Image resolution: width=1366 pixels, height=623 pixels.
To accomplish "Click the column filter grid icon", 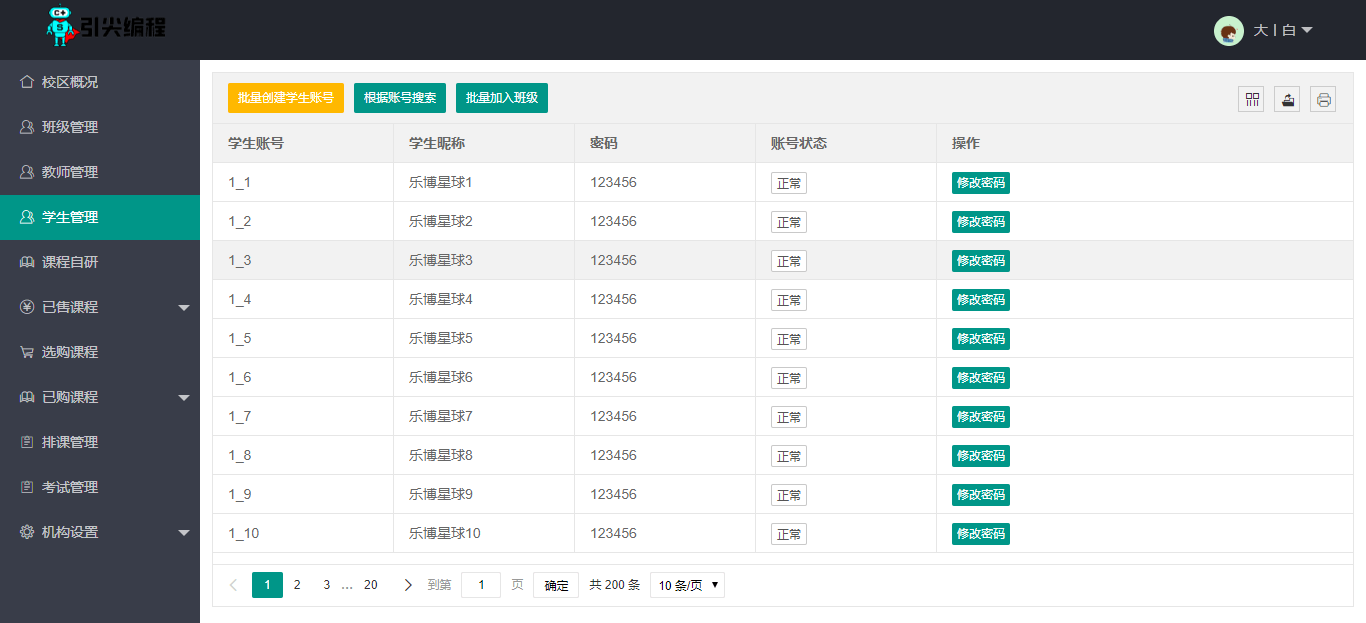I will coord(1251,99).
